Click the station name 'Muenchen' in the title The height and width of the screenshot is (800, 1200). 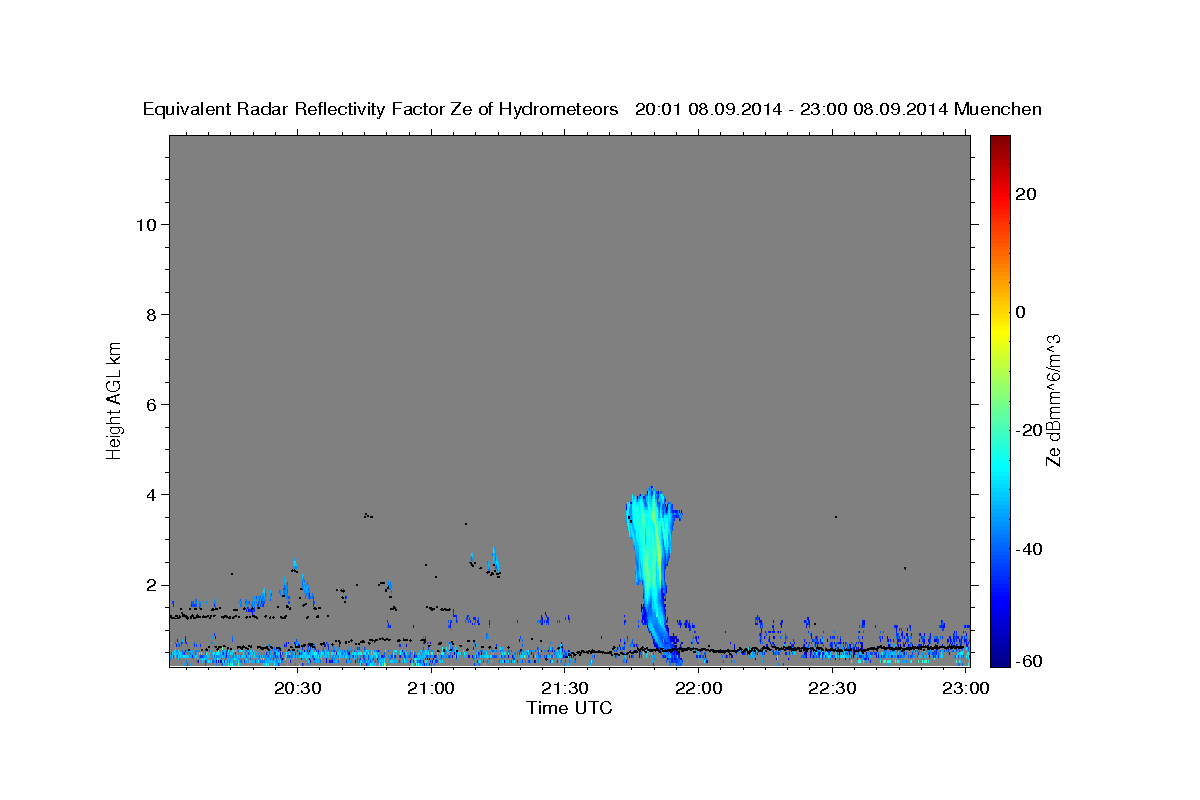(x=998, y=109)
